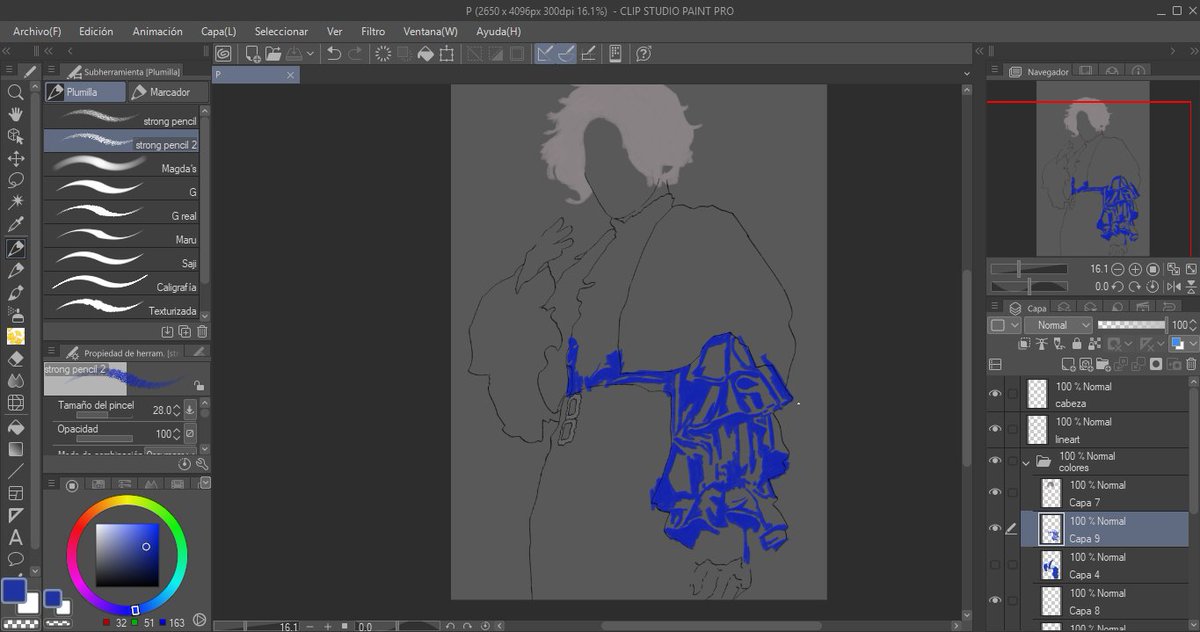Screen dimensions: 1200x632
Task: Toggle Snap to Special Ruler
Action: click(566, 53)
